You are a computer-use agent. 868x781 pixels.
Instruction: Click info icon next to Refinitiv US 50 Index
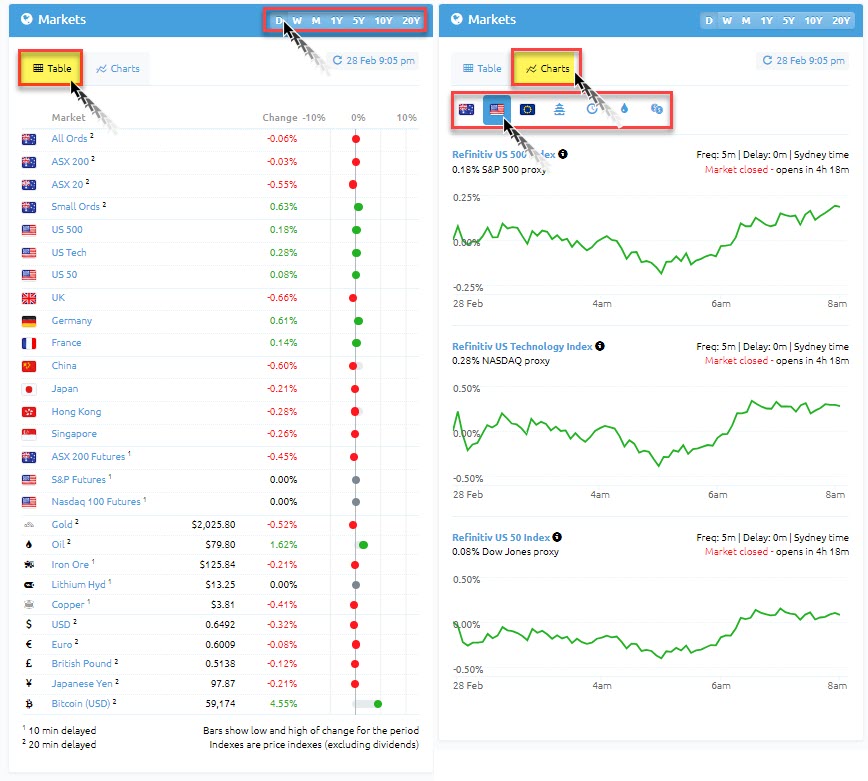556,537
